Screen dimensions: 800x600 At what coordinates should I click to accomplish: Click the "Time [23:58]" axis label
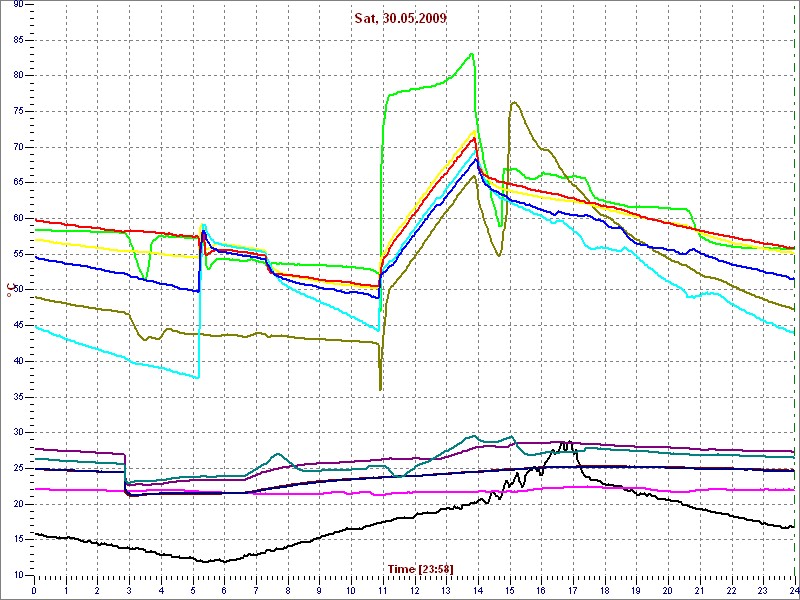421,568
